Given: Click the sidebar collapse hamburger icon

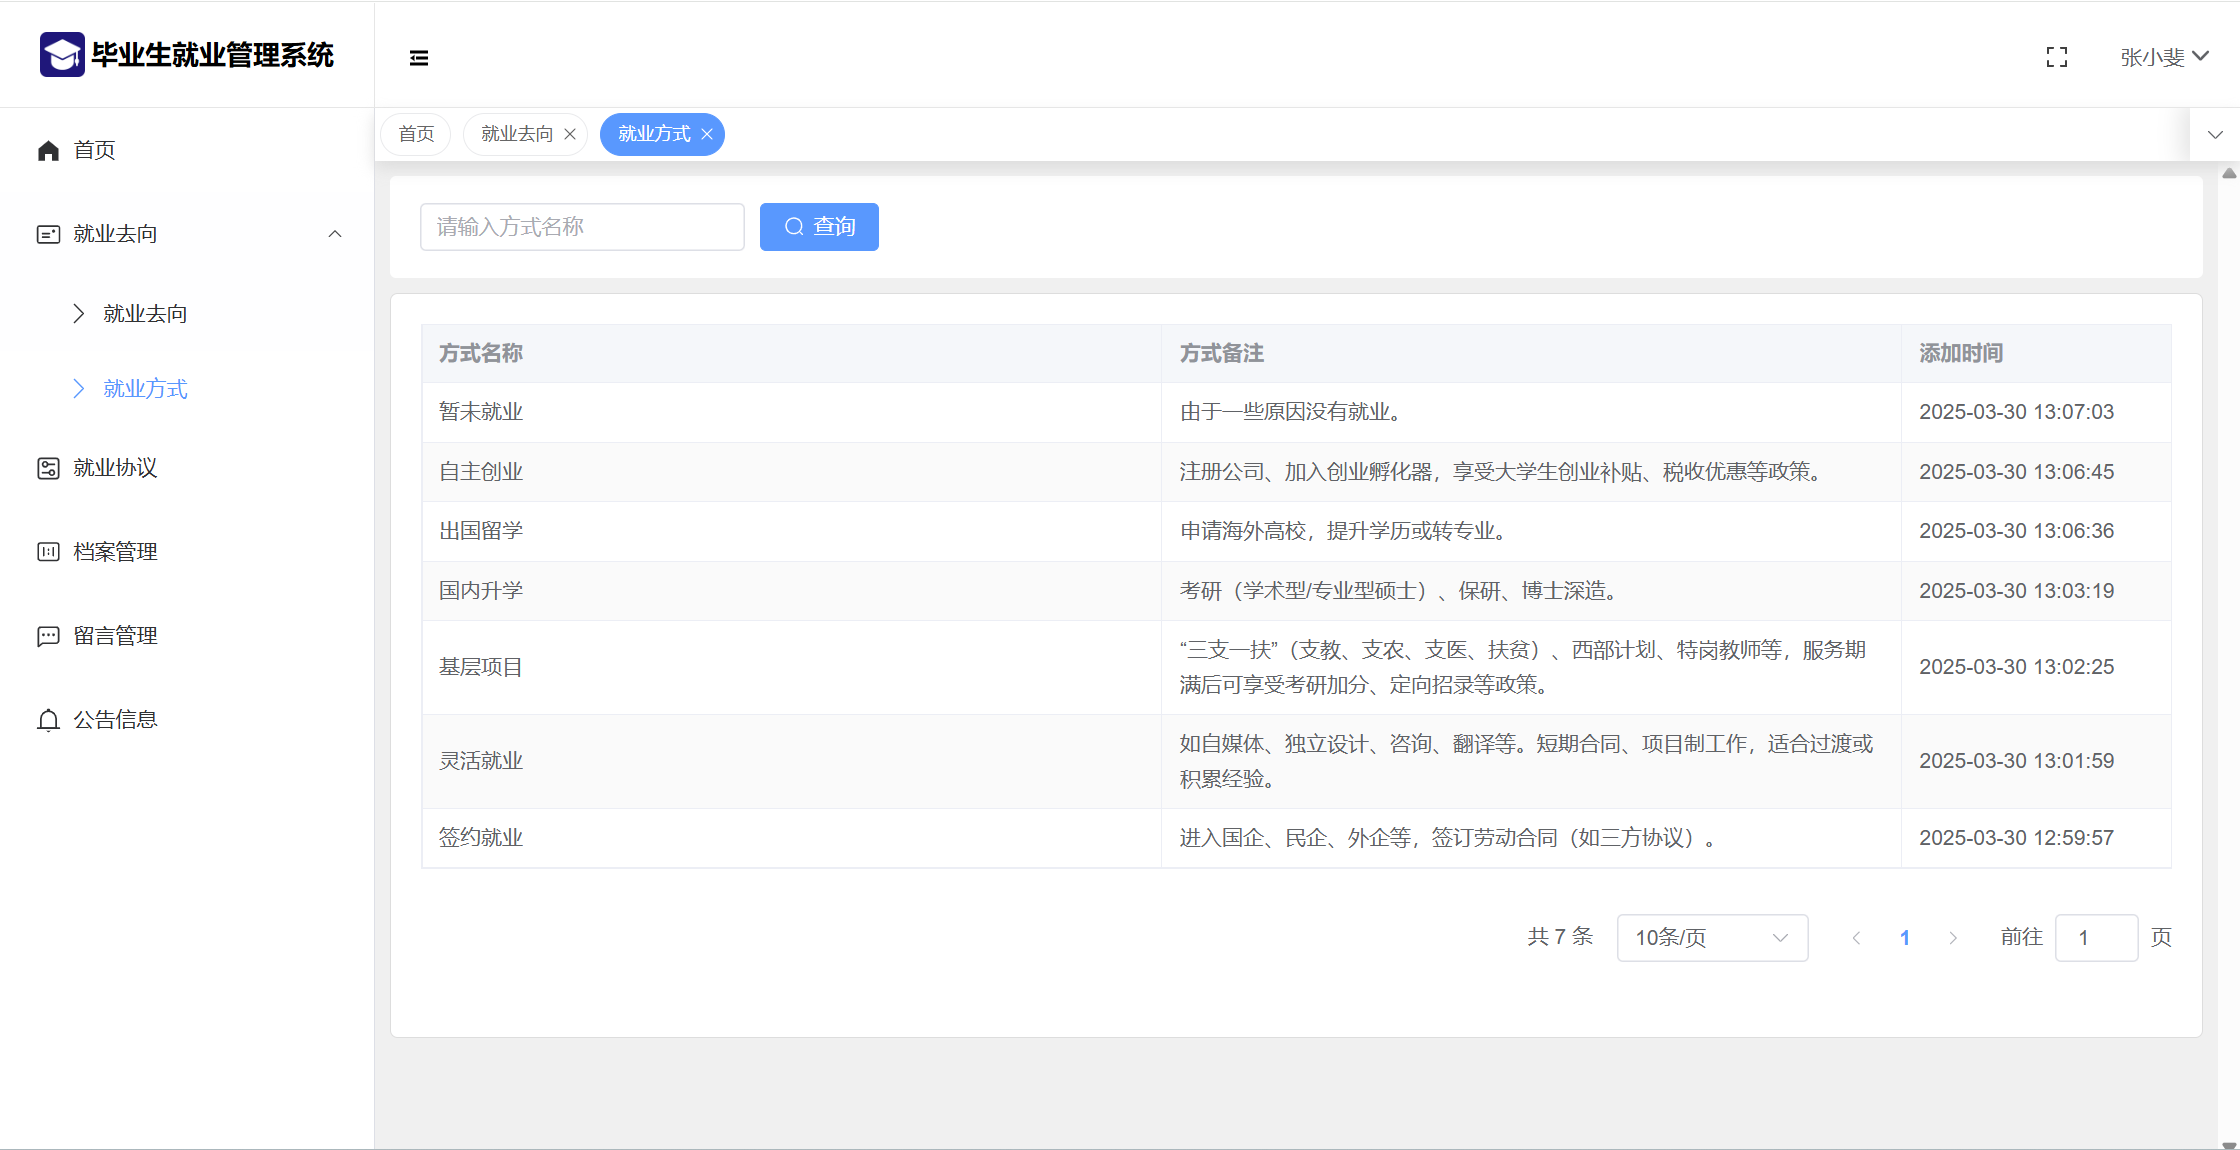Looking at the screenshot, I should click(x=419, y=58).
